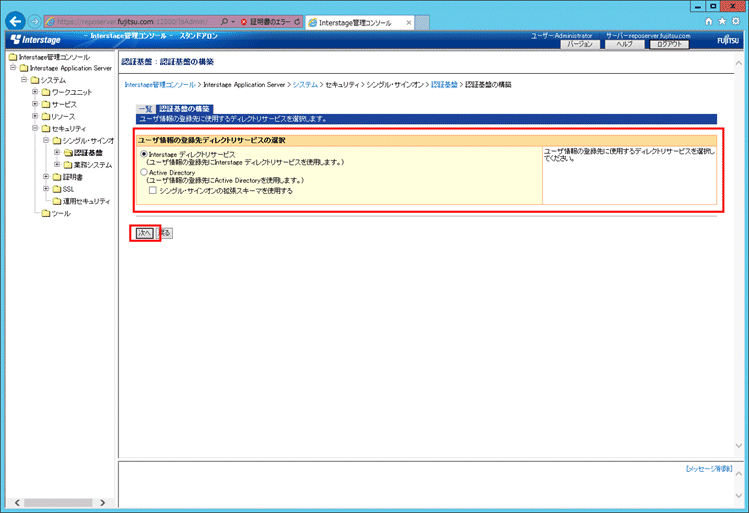Click the Fujitsu logo in header
The height and width of the screenshot is (513, 749).
click(728, 40)
